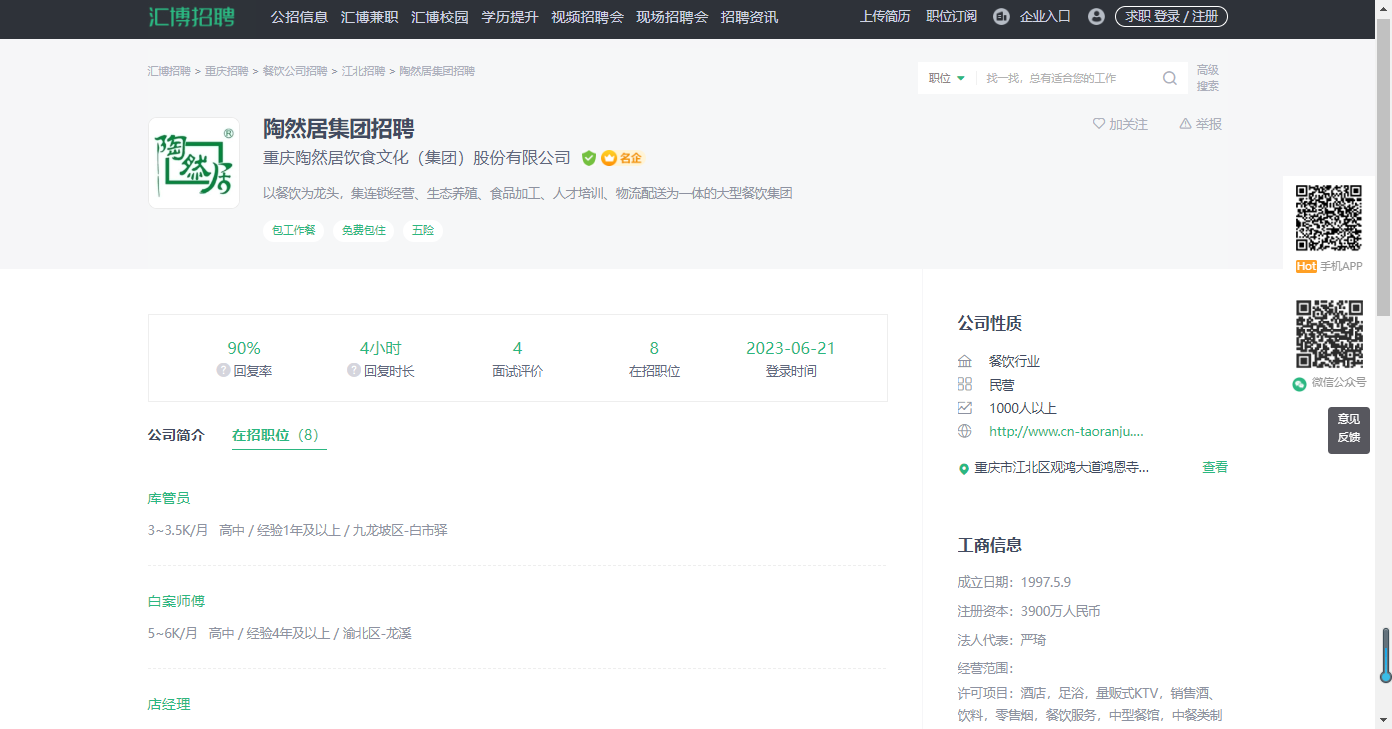Open the 白案师傅 job posting
The height and width of the screenshot is (729, 1392).
coord(176,601)
